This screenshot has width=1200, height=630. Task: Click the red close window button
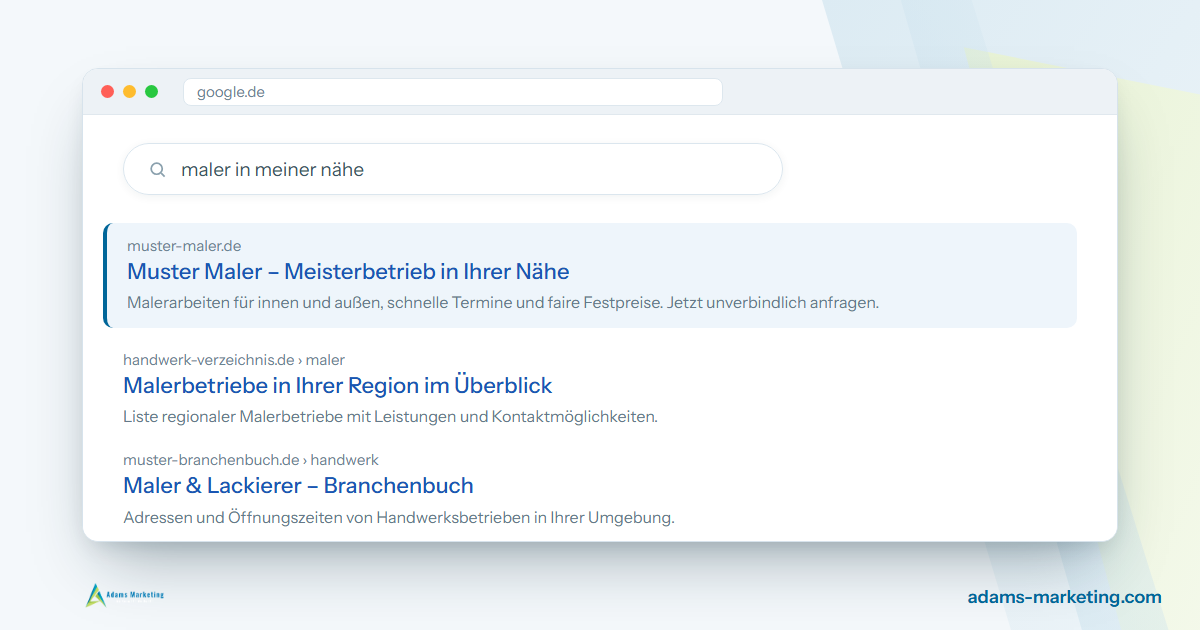click(108, 92)
